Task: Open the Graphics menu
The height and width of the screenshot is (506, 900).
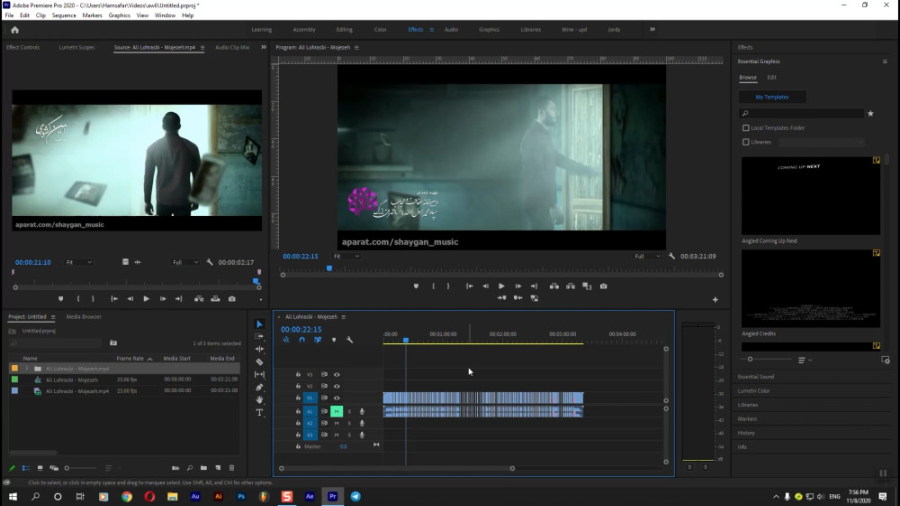Action: point(119,15)
